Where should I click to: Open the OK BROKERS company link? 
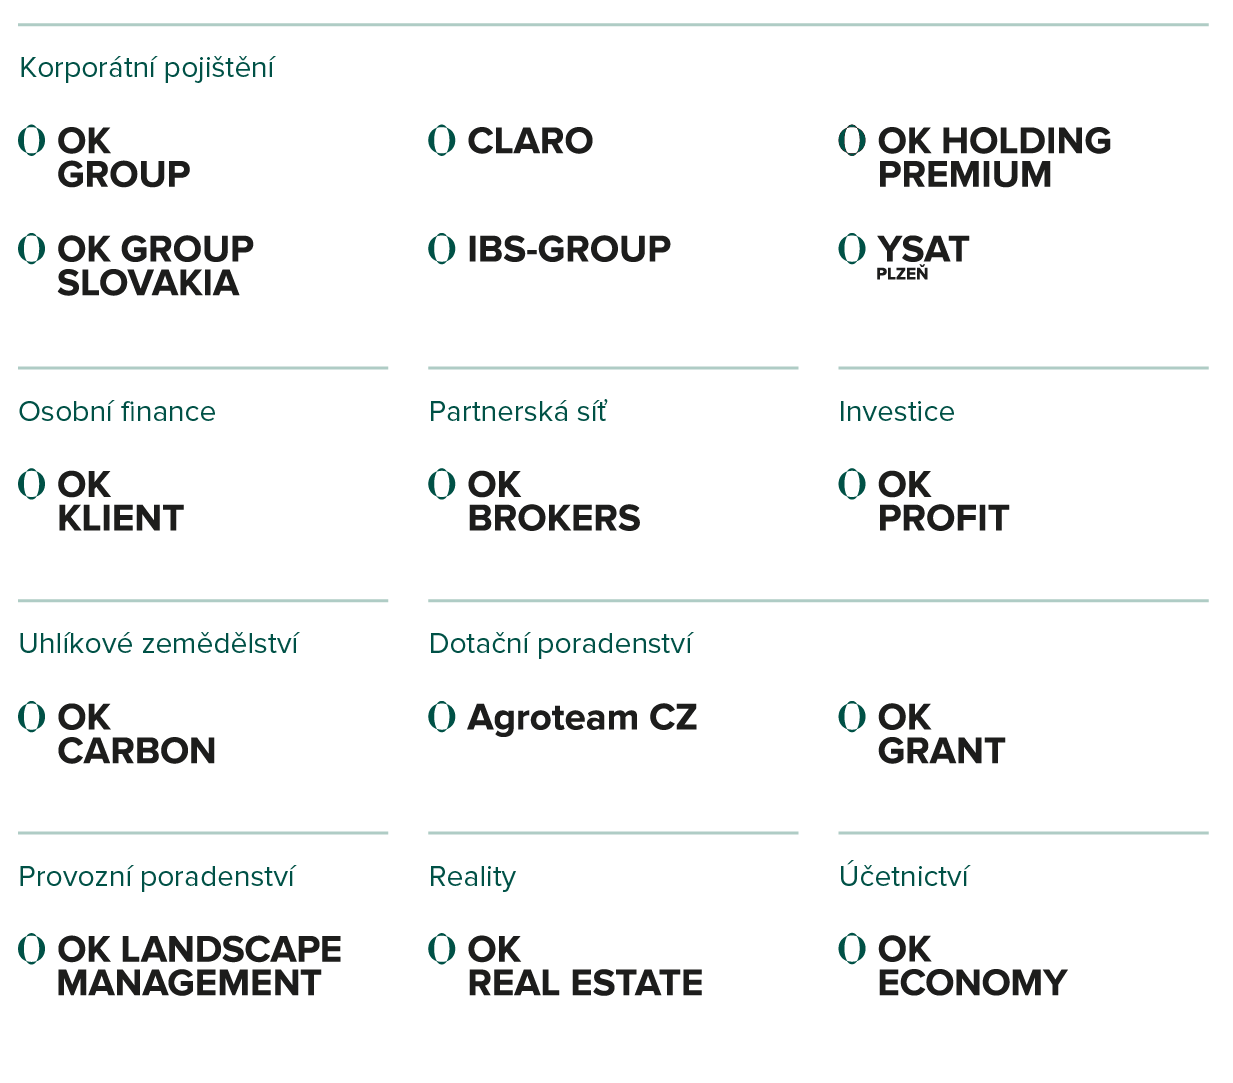pyautogui.click(x=553, y=501)
